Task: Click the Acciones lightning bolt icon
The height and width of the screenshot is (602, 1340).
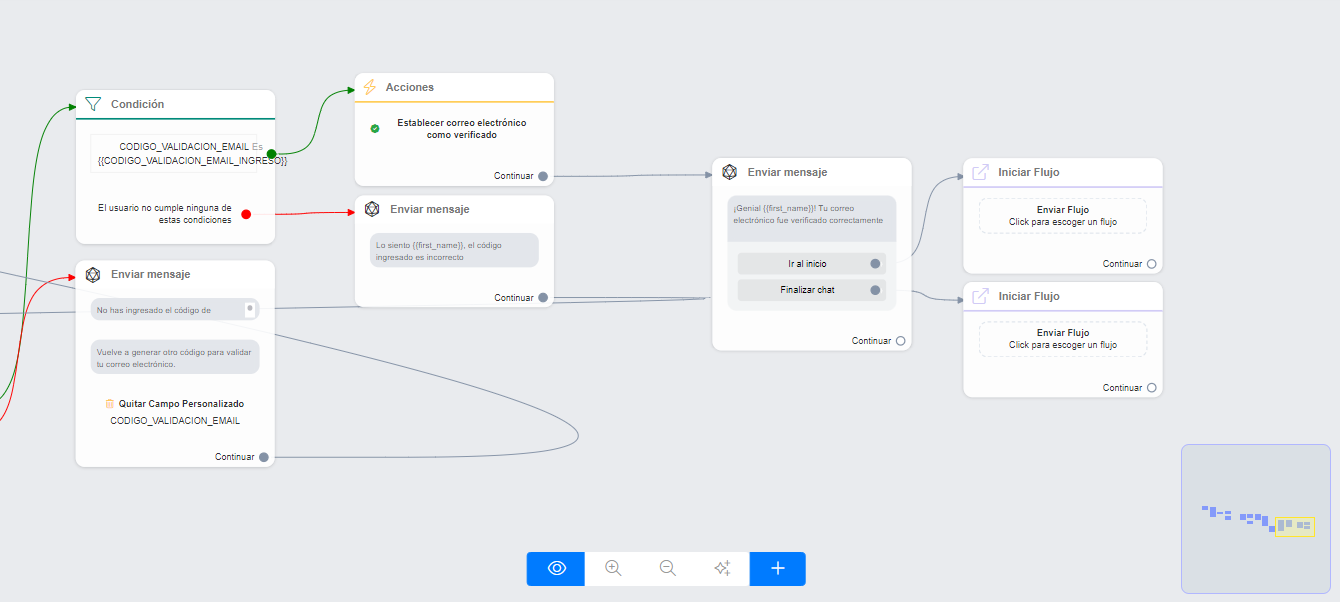Action: (x=370, y=88)
